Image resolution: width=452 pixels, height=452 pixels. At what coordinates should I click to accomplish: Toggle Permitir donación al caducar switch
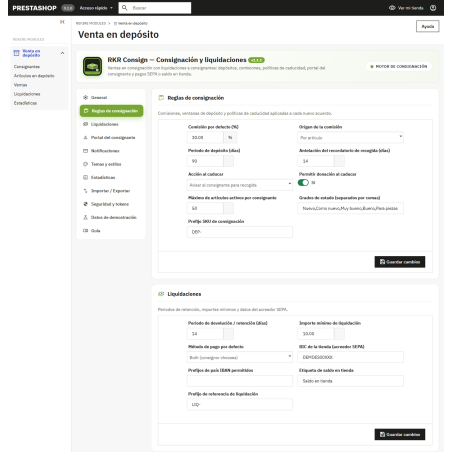tap(303, 182)
